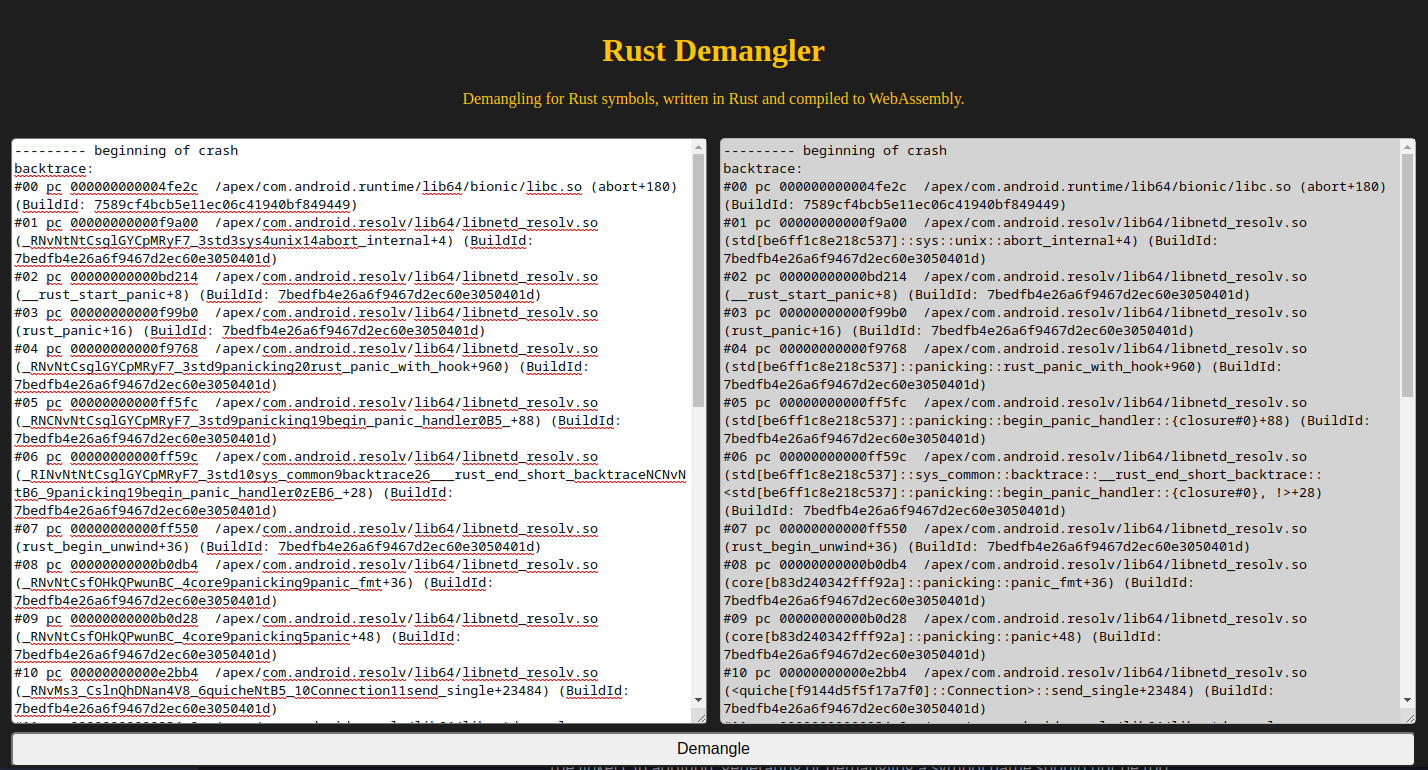Image resolution: width=1428 pixels, height=770 pixels.
Task: Click output frame #02 address 00000000000bd214
Action: coord(843,277)
